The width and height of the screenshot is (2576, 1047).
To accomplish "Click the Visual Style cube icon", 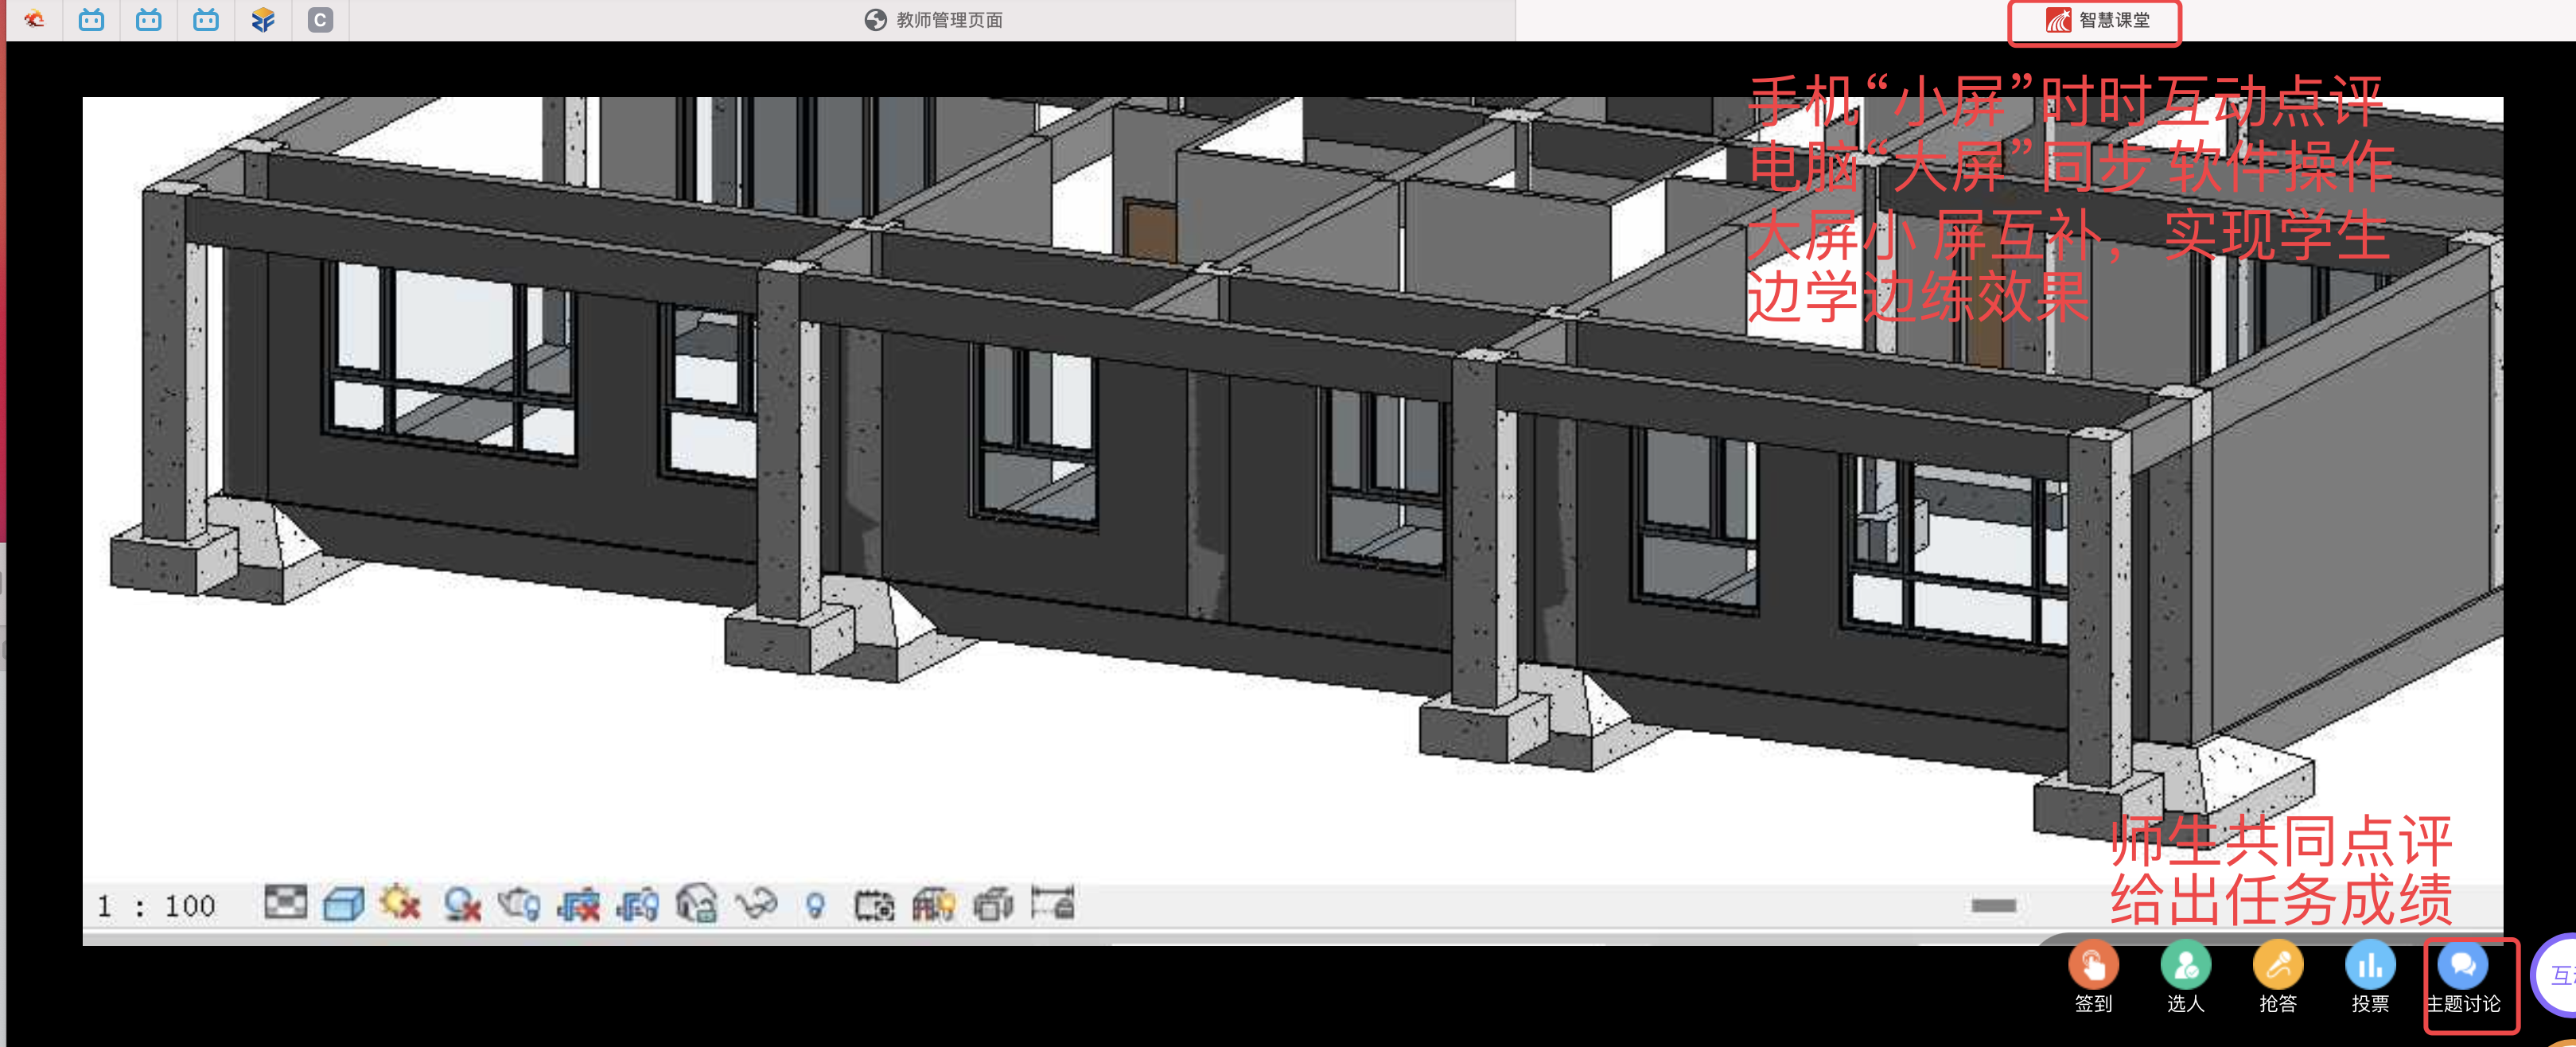I will coord(343,905).
